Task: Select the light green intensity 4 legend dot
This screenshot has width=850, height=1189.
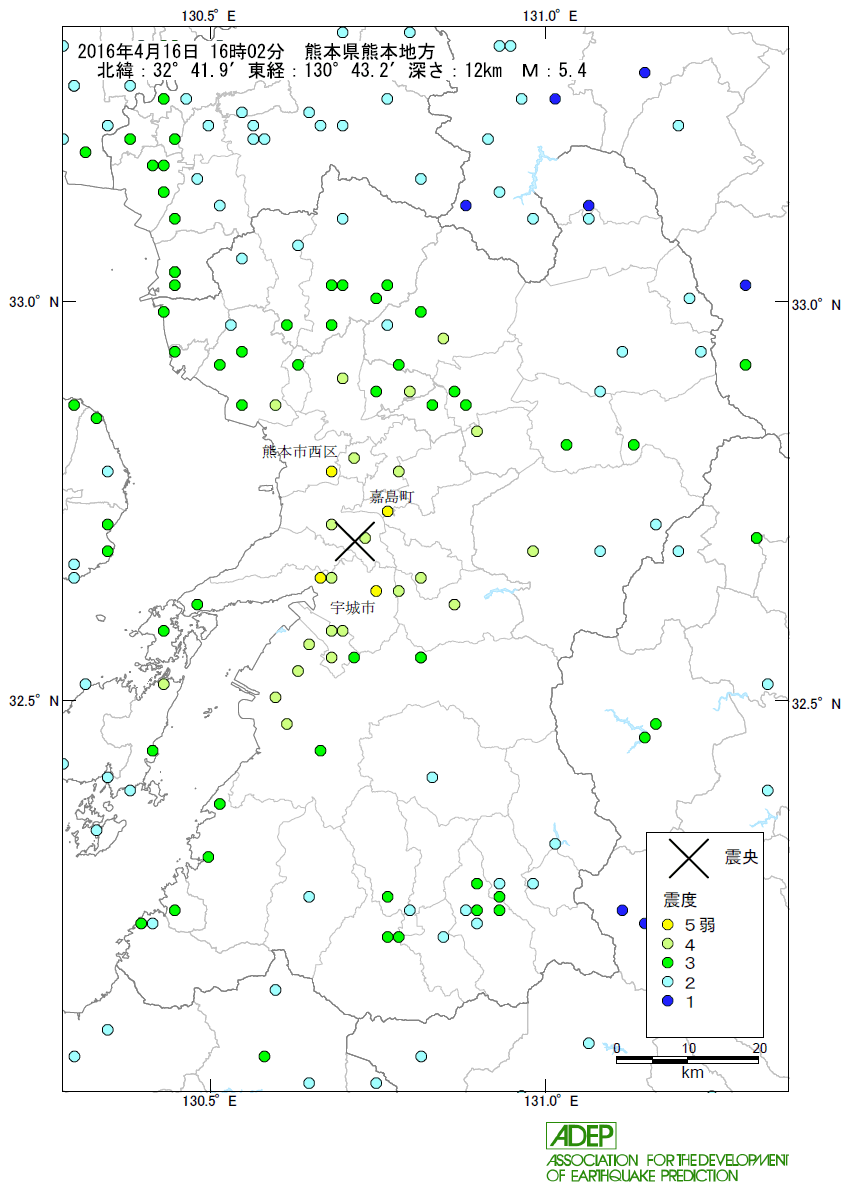Action: pyautogui.click(x=667, y=945)
